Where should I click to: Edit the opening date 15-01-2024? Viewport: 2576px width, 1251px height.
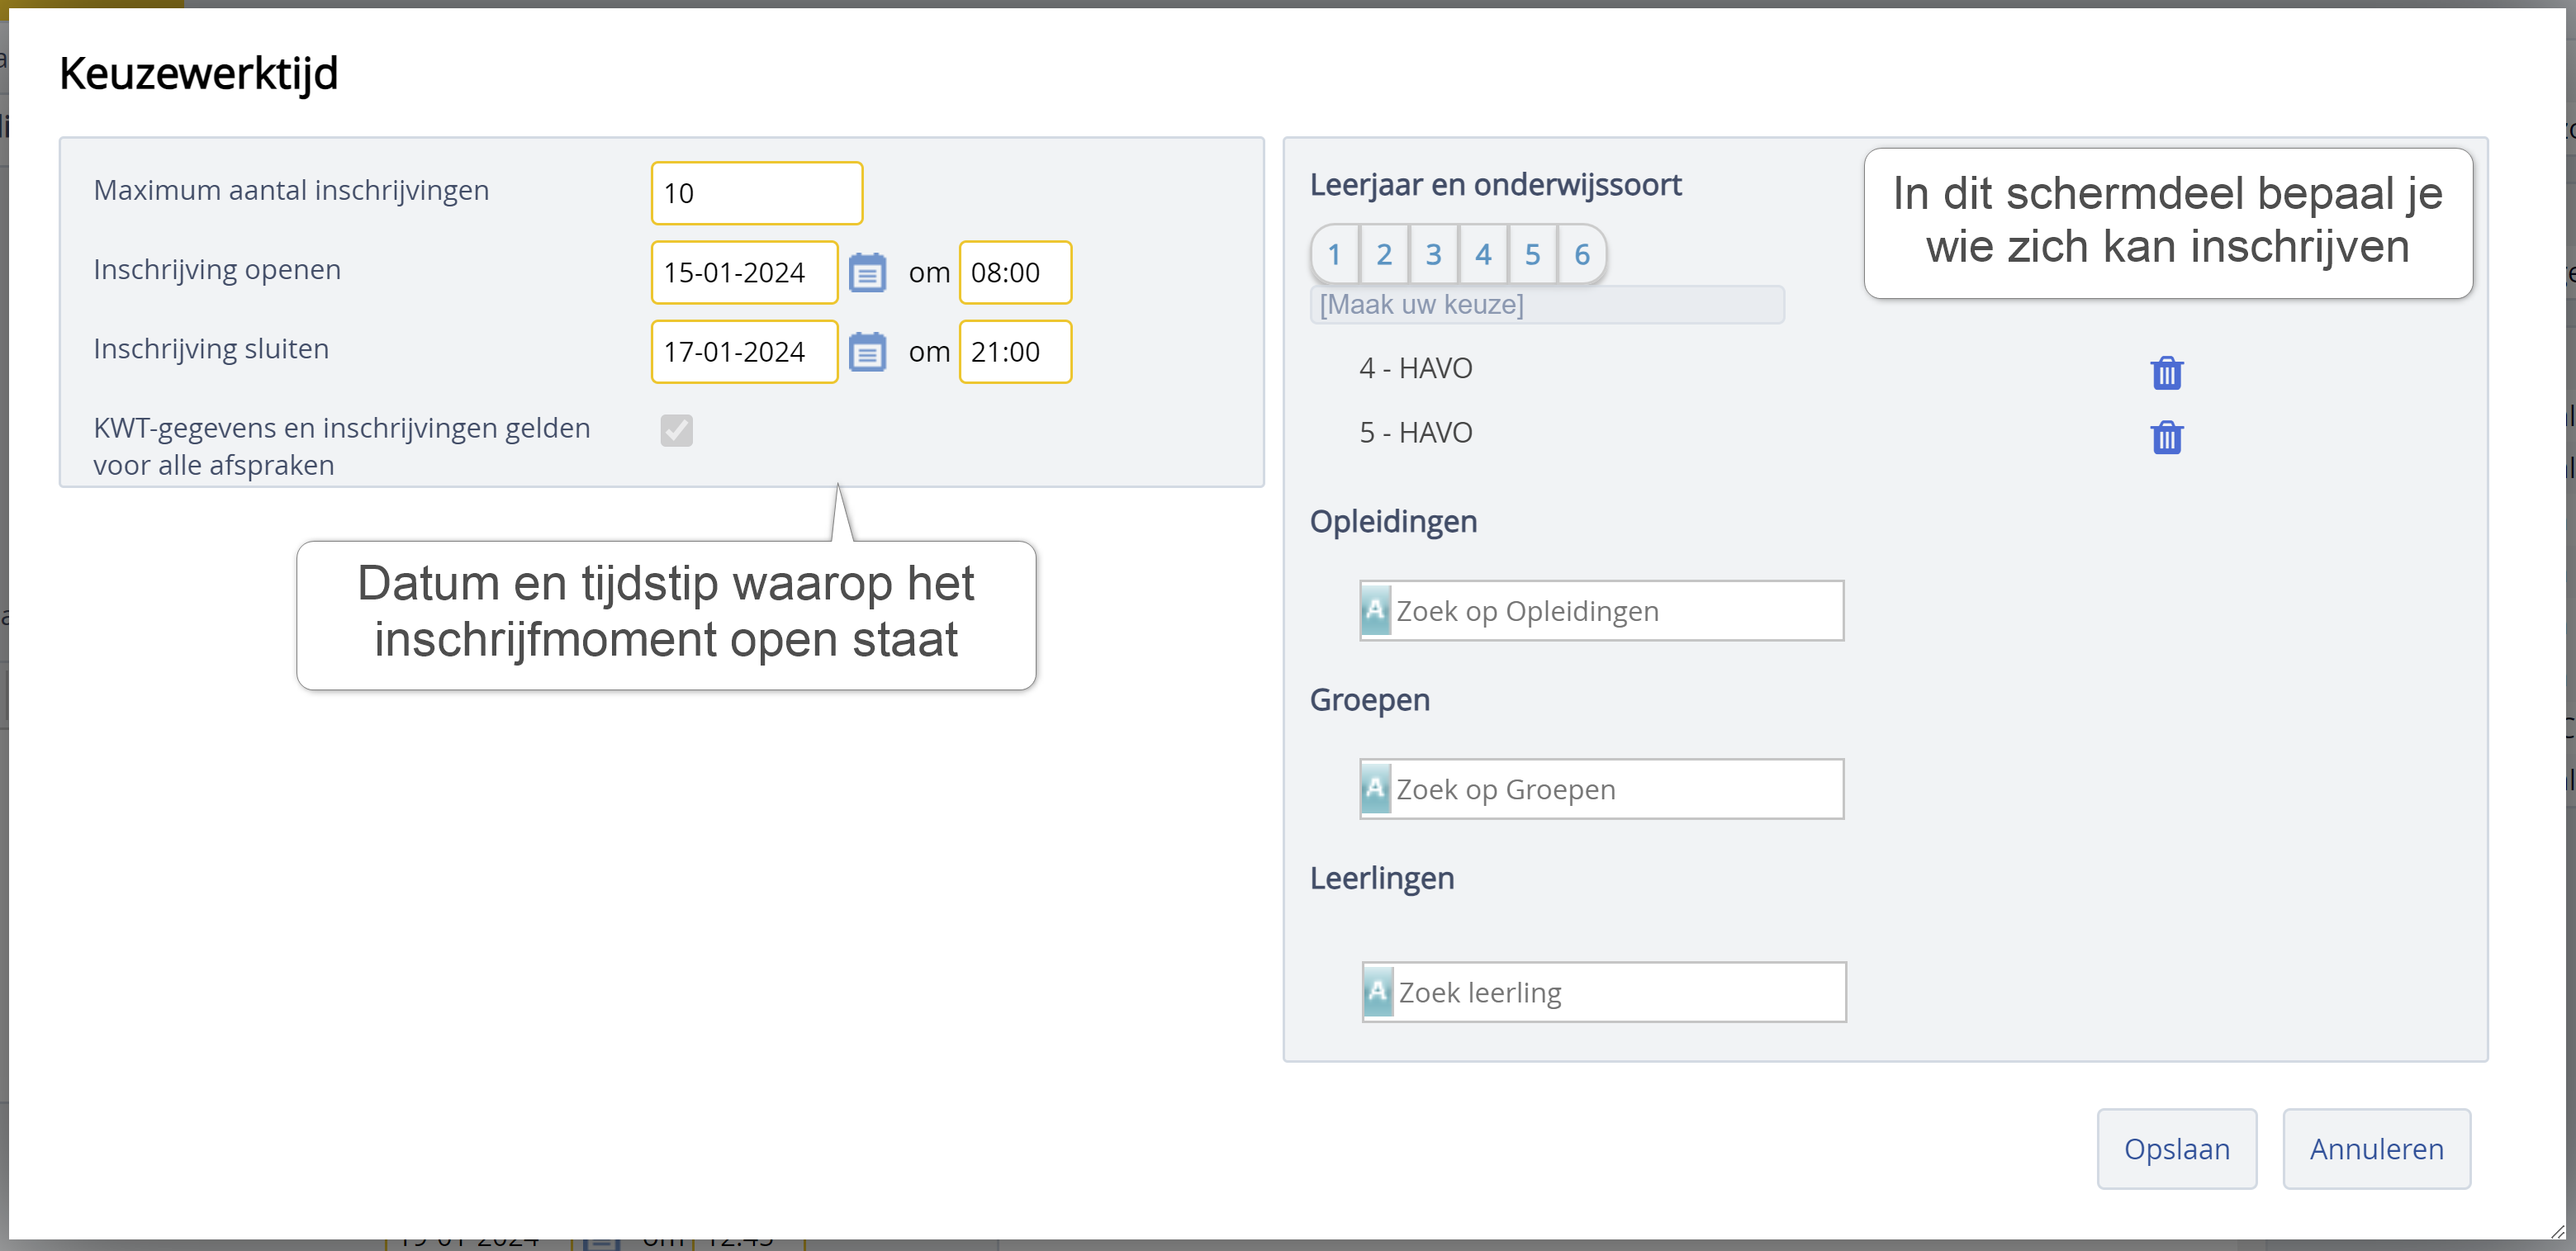click(x=745, y=272)
